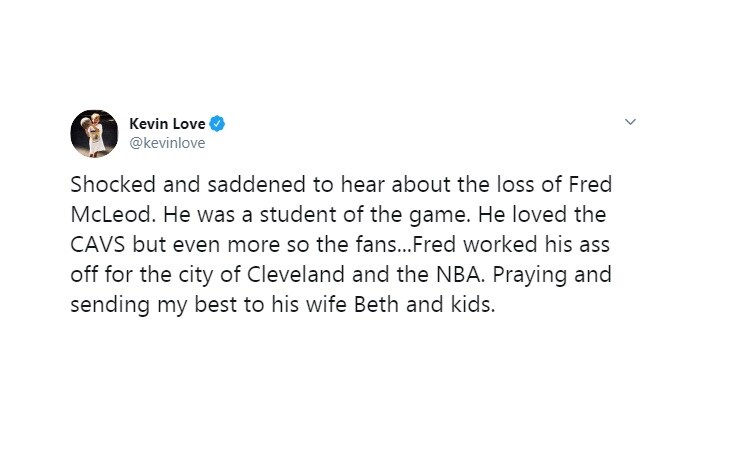
Task: Click the name "Beth" in the tweet
Action: 376,305
